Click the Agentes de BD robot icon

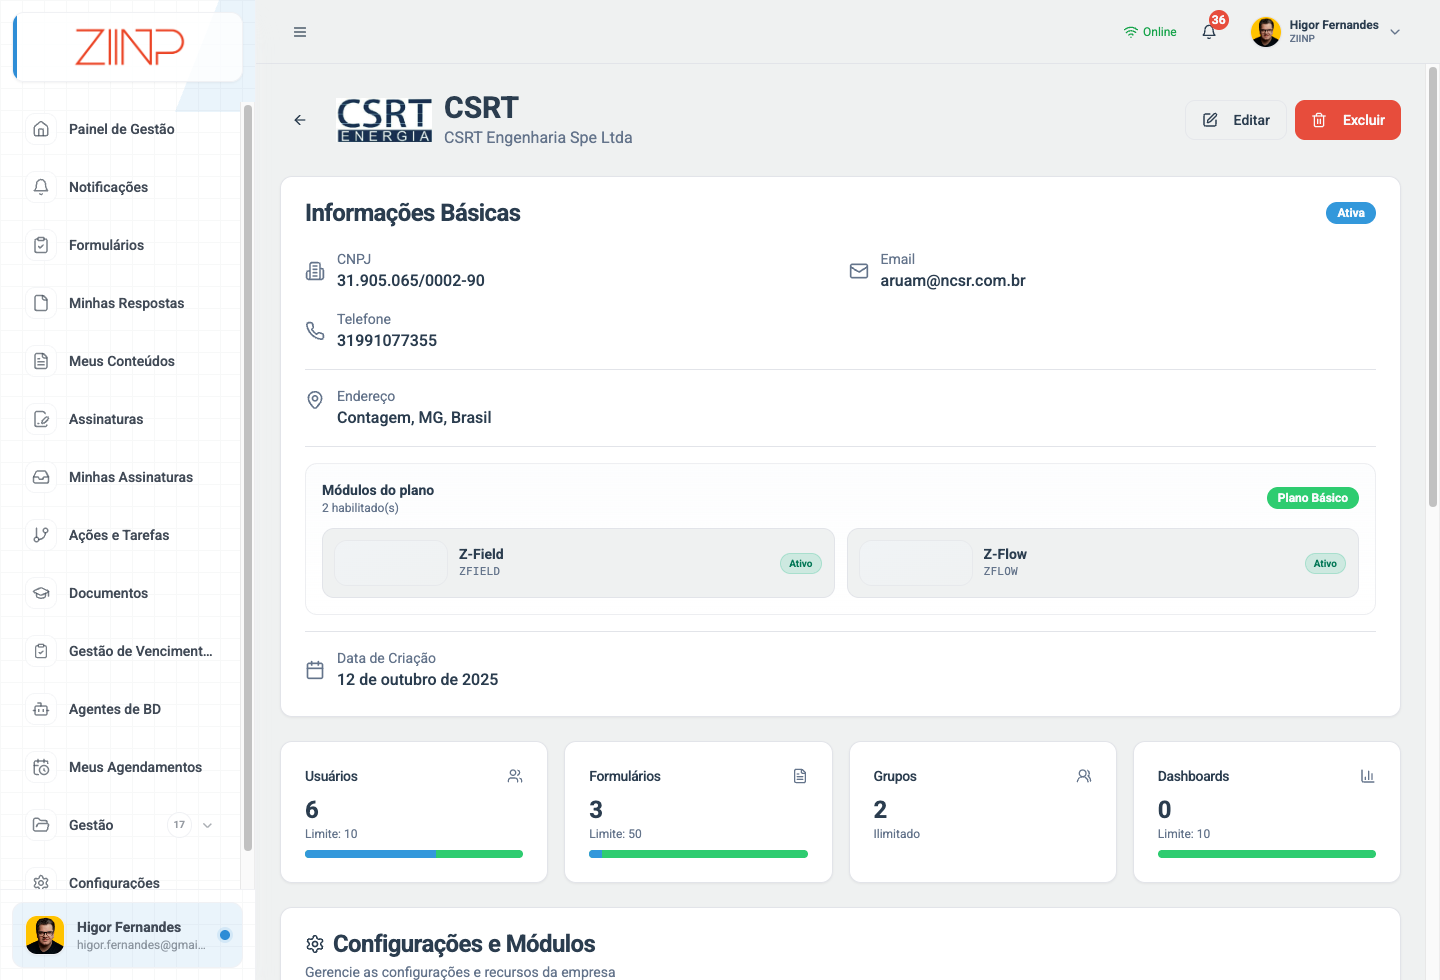pos(41,709)
